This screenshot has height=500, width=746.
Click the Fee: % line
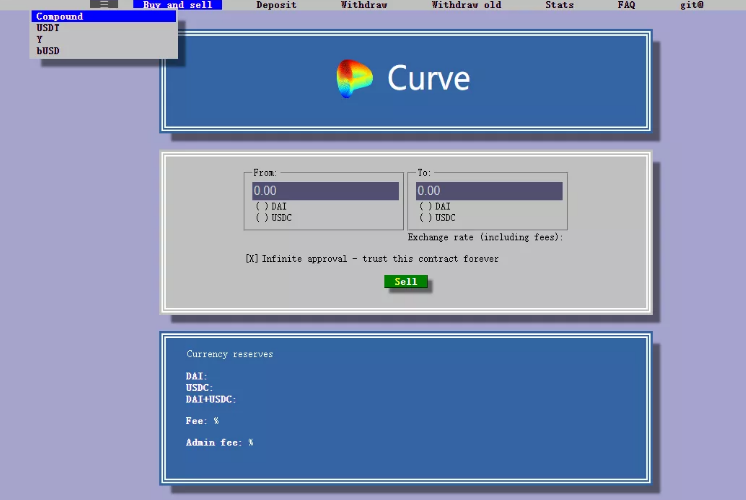coord(202,421)
